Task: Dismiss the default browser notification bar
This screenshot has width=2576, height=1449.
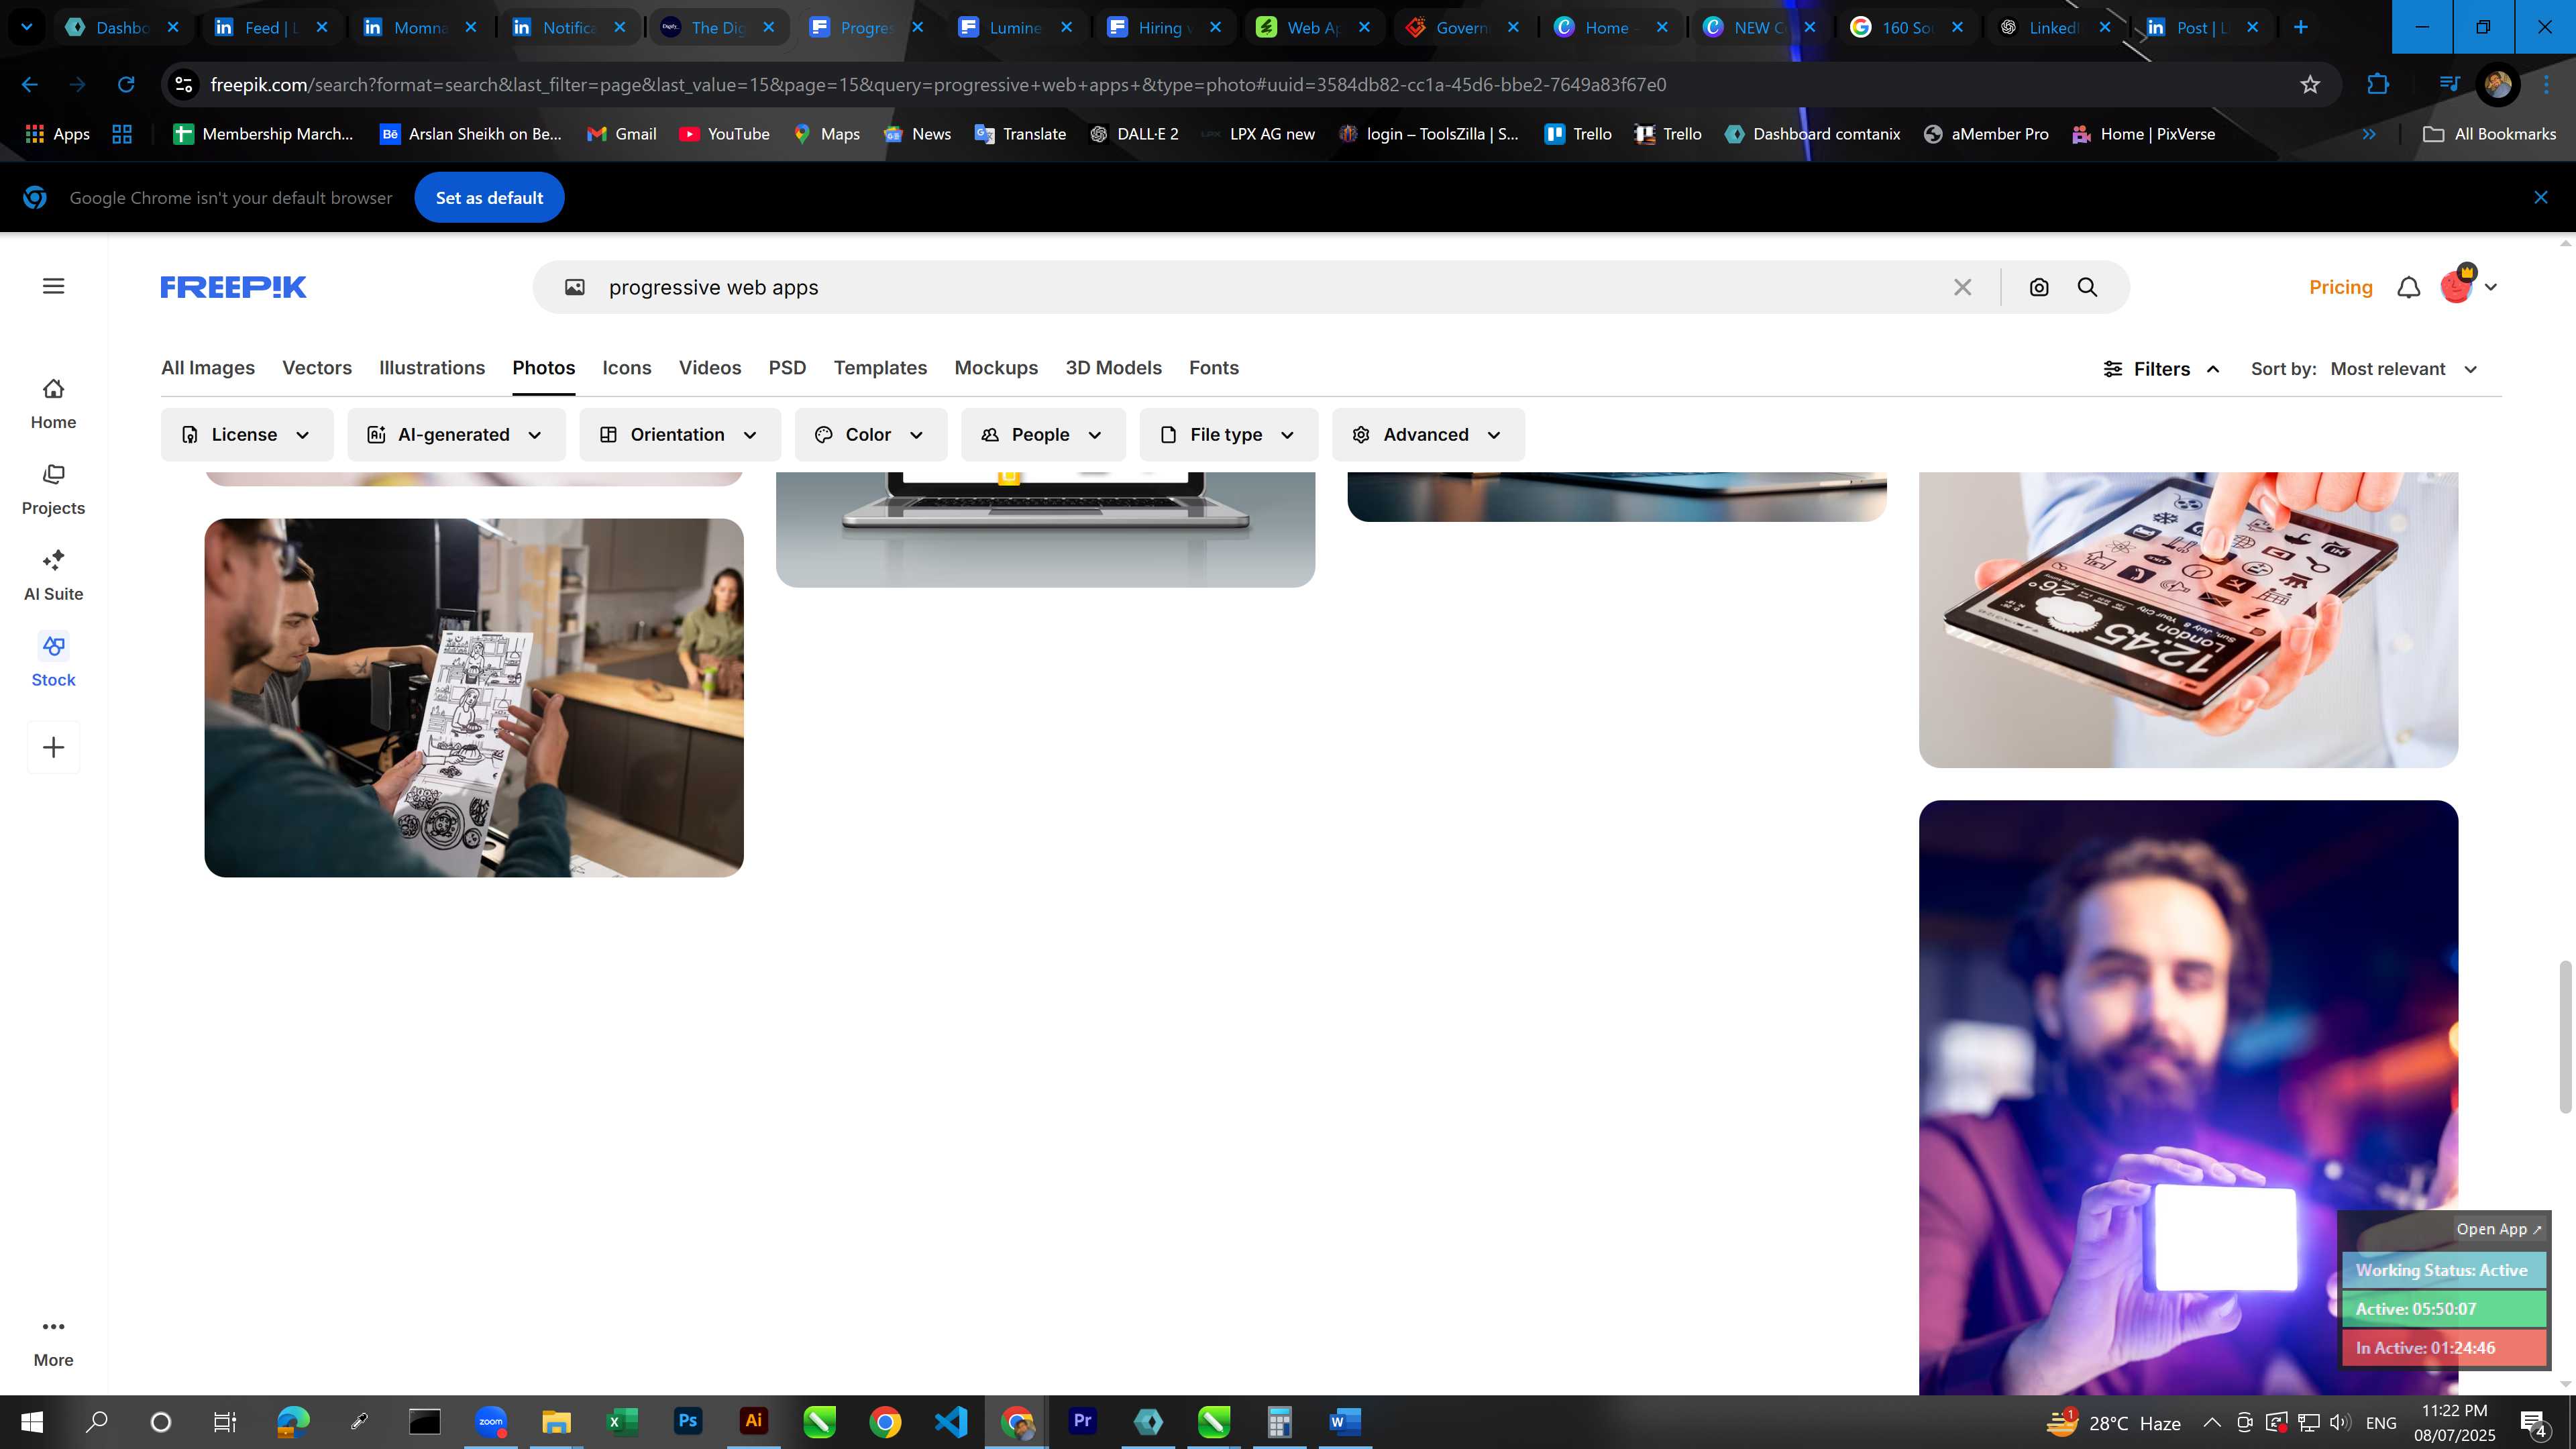Action: 2540,197
